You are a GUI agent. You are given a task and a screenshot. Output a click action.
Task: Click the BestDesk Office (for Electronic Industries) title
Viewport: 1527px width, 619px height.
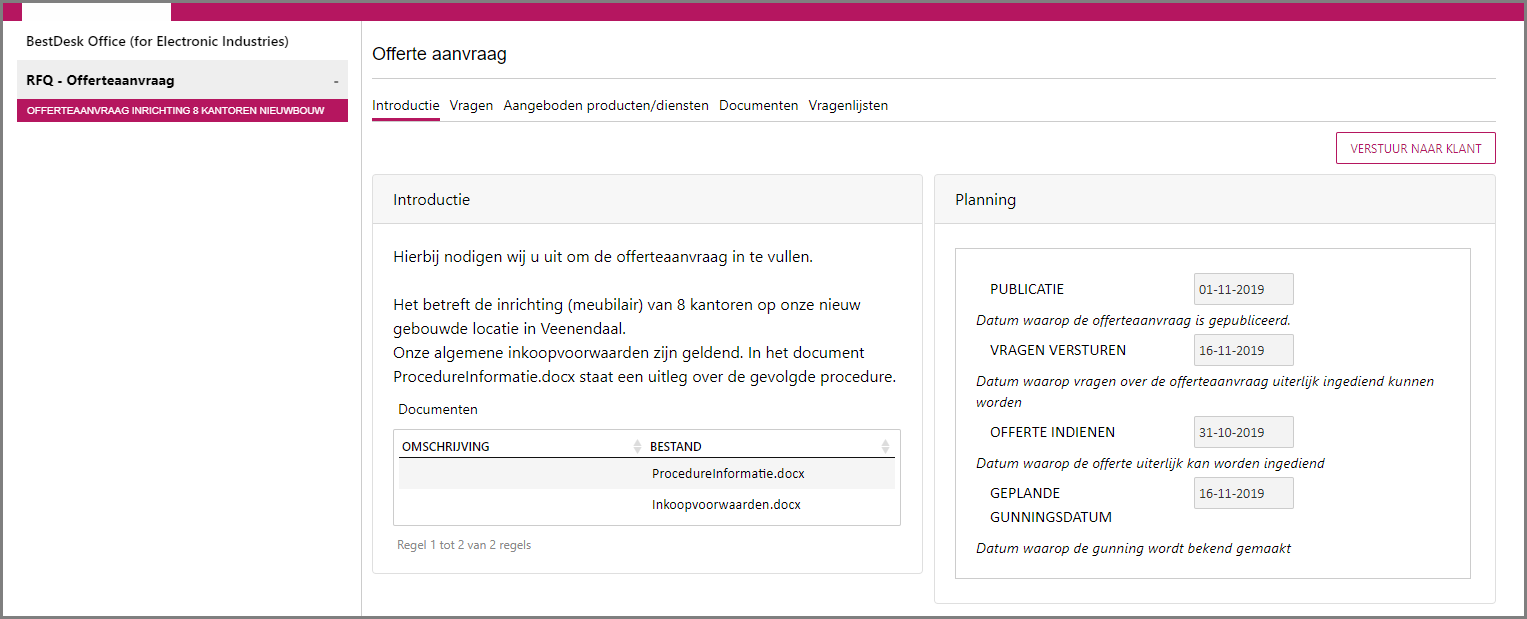[157, 42]
